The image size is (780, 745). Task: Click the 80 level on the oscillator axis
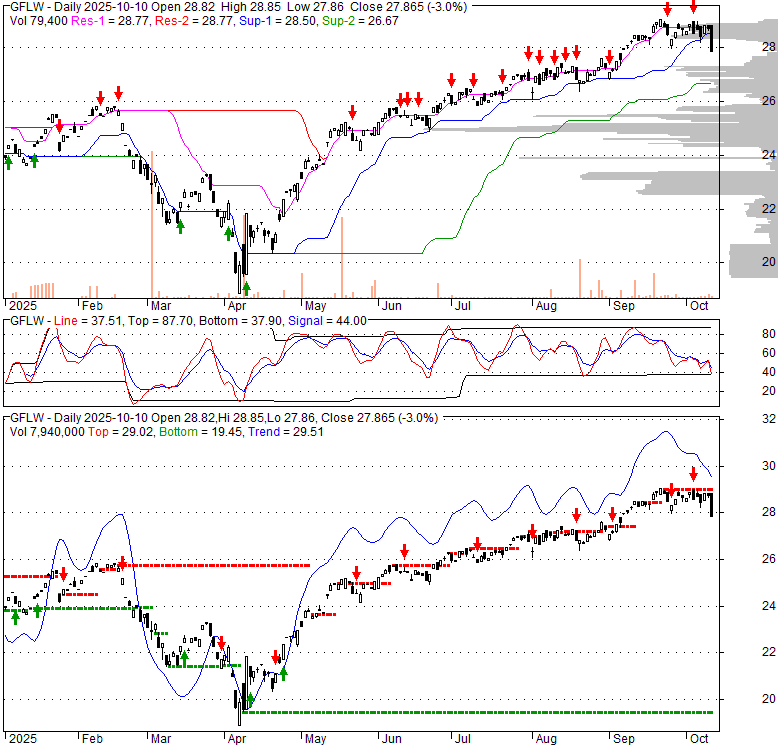pyautogui.click(x=742, y=334)
